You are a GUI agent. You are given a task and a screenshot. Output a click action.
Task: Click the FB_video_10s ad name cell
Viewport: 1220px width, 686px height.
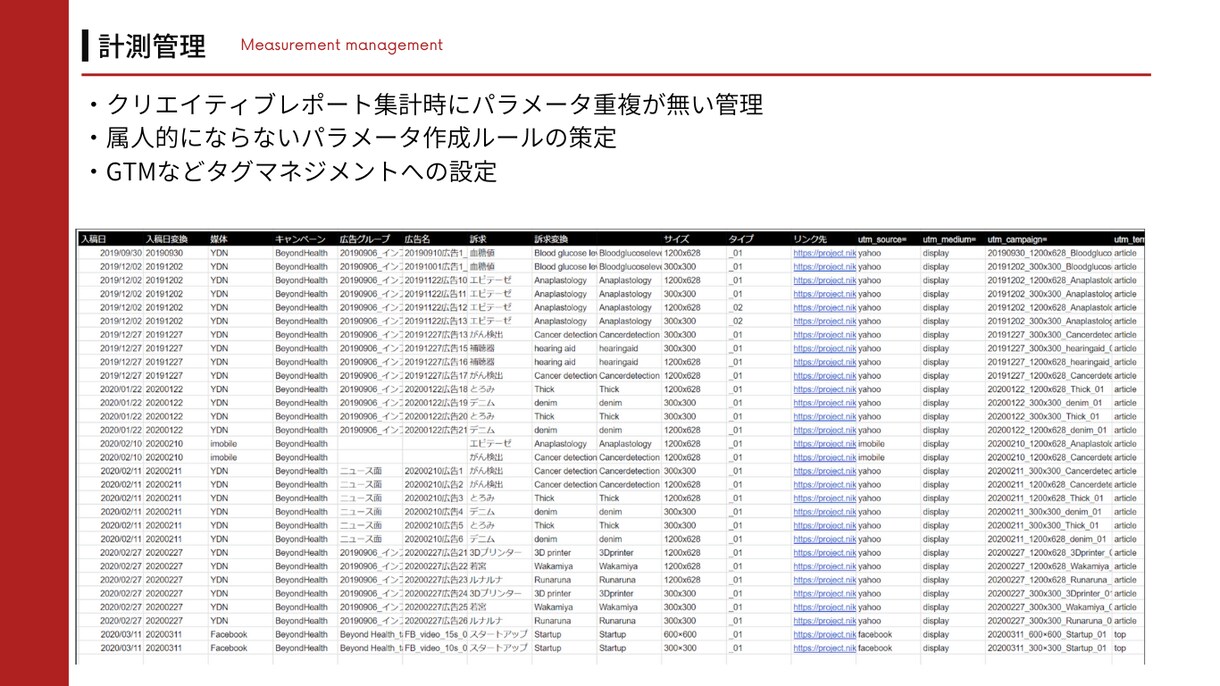point(436,648)
